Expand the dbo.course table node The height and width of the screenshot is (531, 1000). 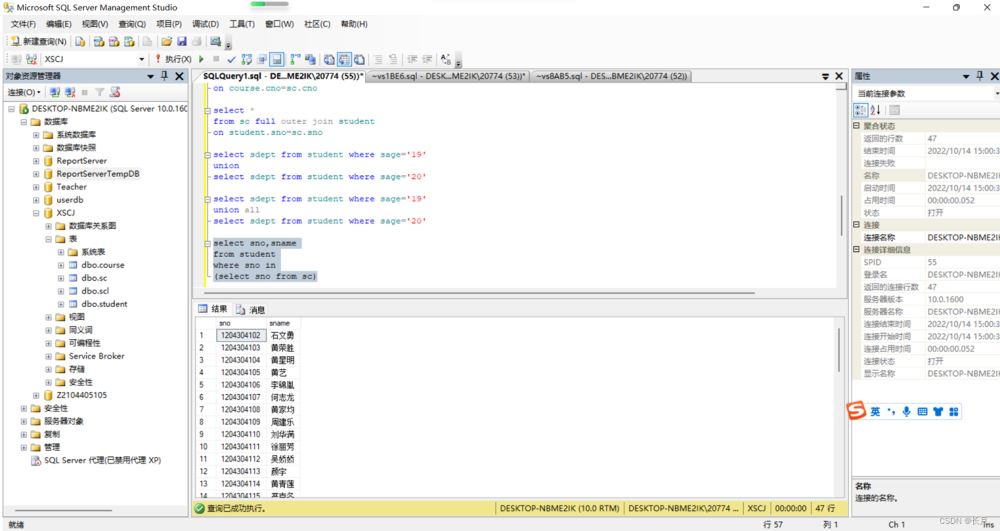[x=60, y=265]
